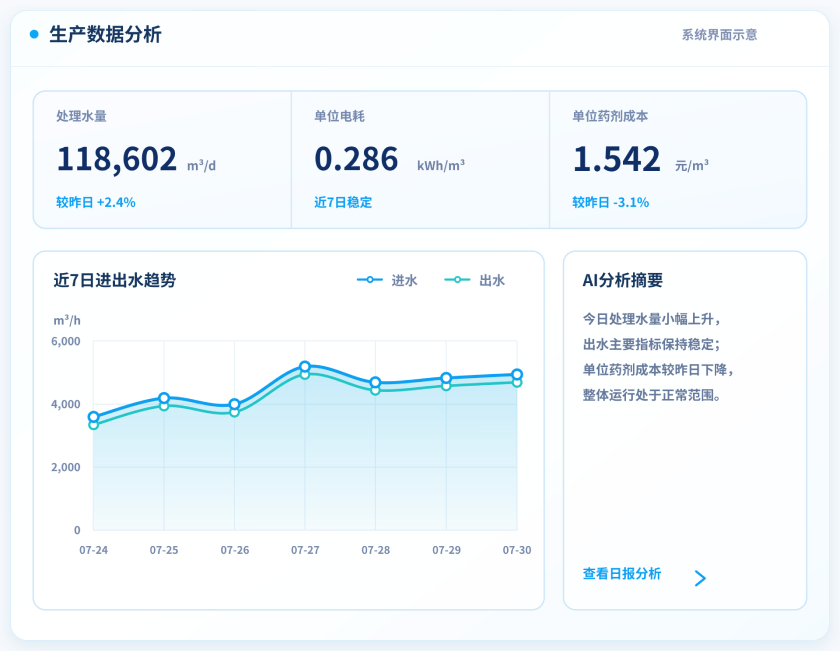Click the arrow next to 查看日报分析
This screenshot has width=840, height=651.
(x=700, y=578)
